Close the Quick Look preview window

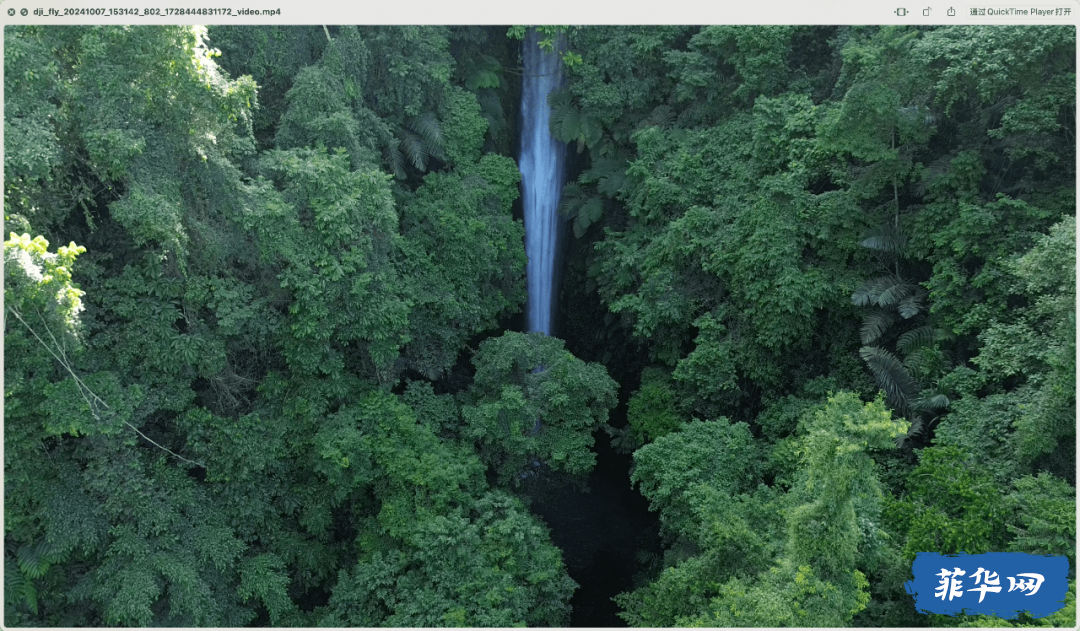(x=11, y=12)
